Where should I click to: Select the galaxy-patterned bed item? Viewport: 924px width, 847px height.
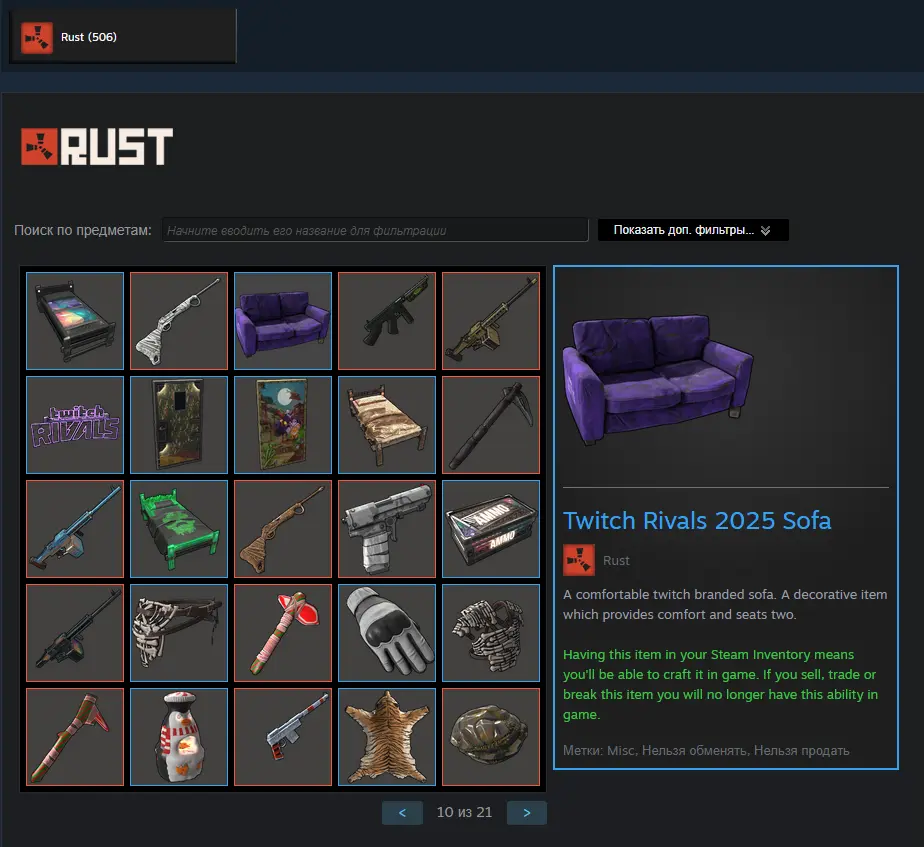pyautogui.click(x=75, y=321)
